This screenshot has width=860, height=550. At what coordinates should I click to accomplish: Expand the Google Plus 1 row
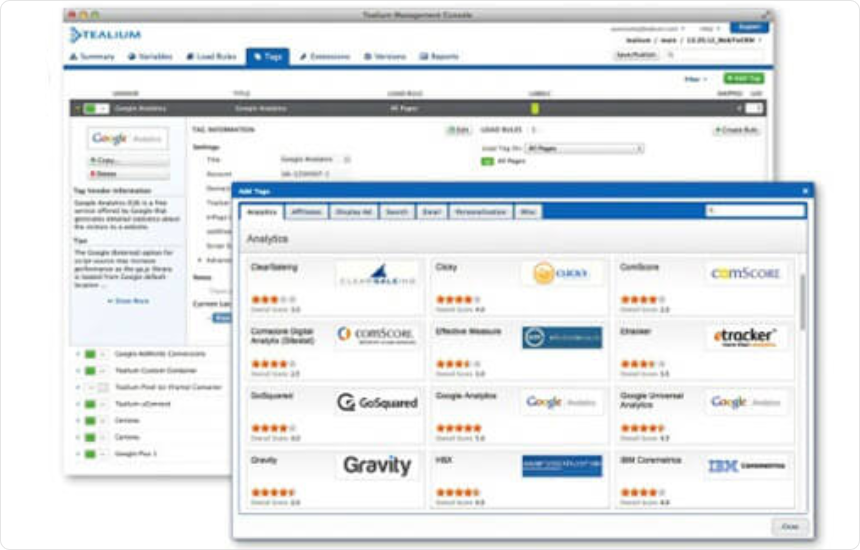77,454
